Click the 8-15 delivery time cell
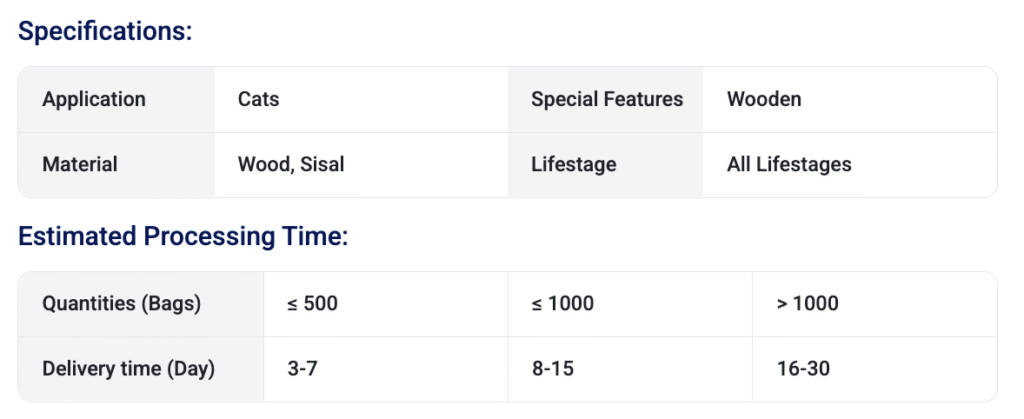Image resolution: width=1024 pixels, height=419 pixels. click(553, 368)
